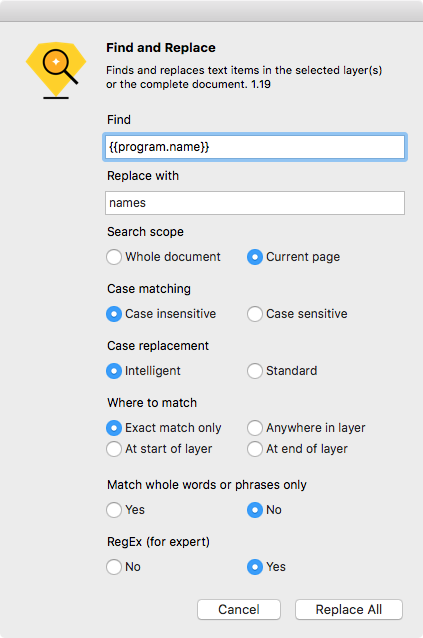Click the Cancel button
This screenshot has height=638, width=423.
[x=239, y=610]
